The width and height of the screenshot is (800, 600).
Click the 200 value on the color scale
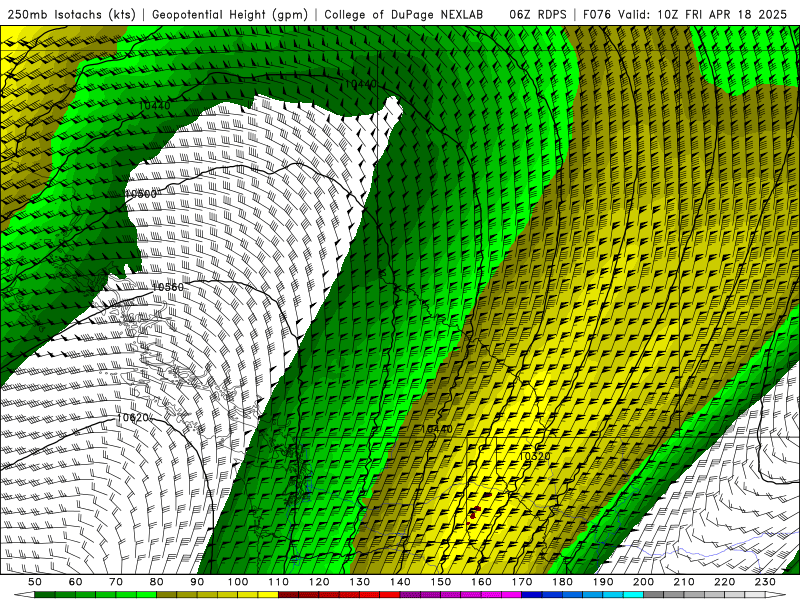pyautogui.click(x=643, y=582)
